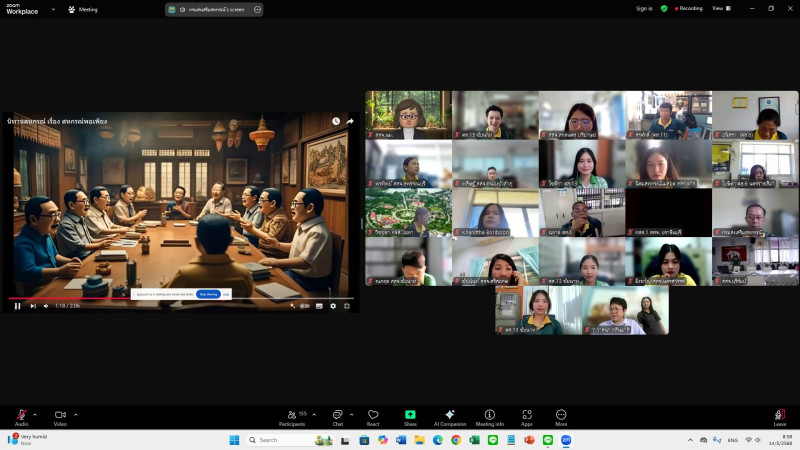Open the Zoom icon in the taskbar
Screen dimensions: 800x450
coord(566,440)
